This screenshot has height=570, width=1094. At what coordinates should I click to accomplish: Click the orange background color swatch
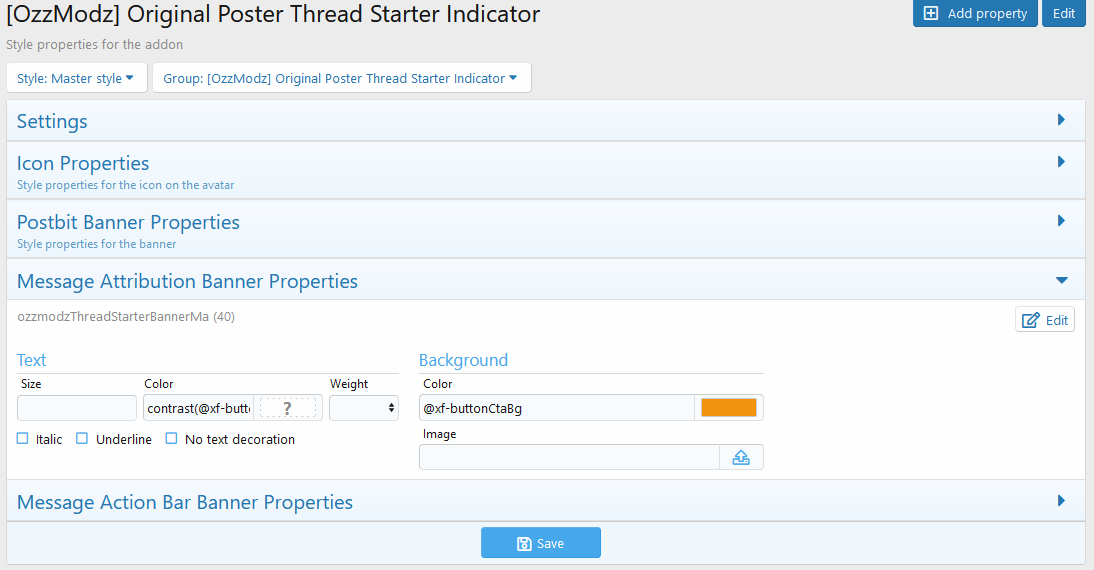tap(728, 408)
